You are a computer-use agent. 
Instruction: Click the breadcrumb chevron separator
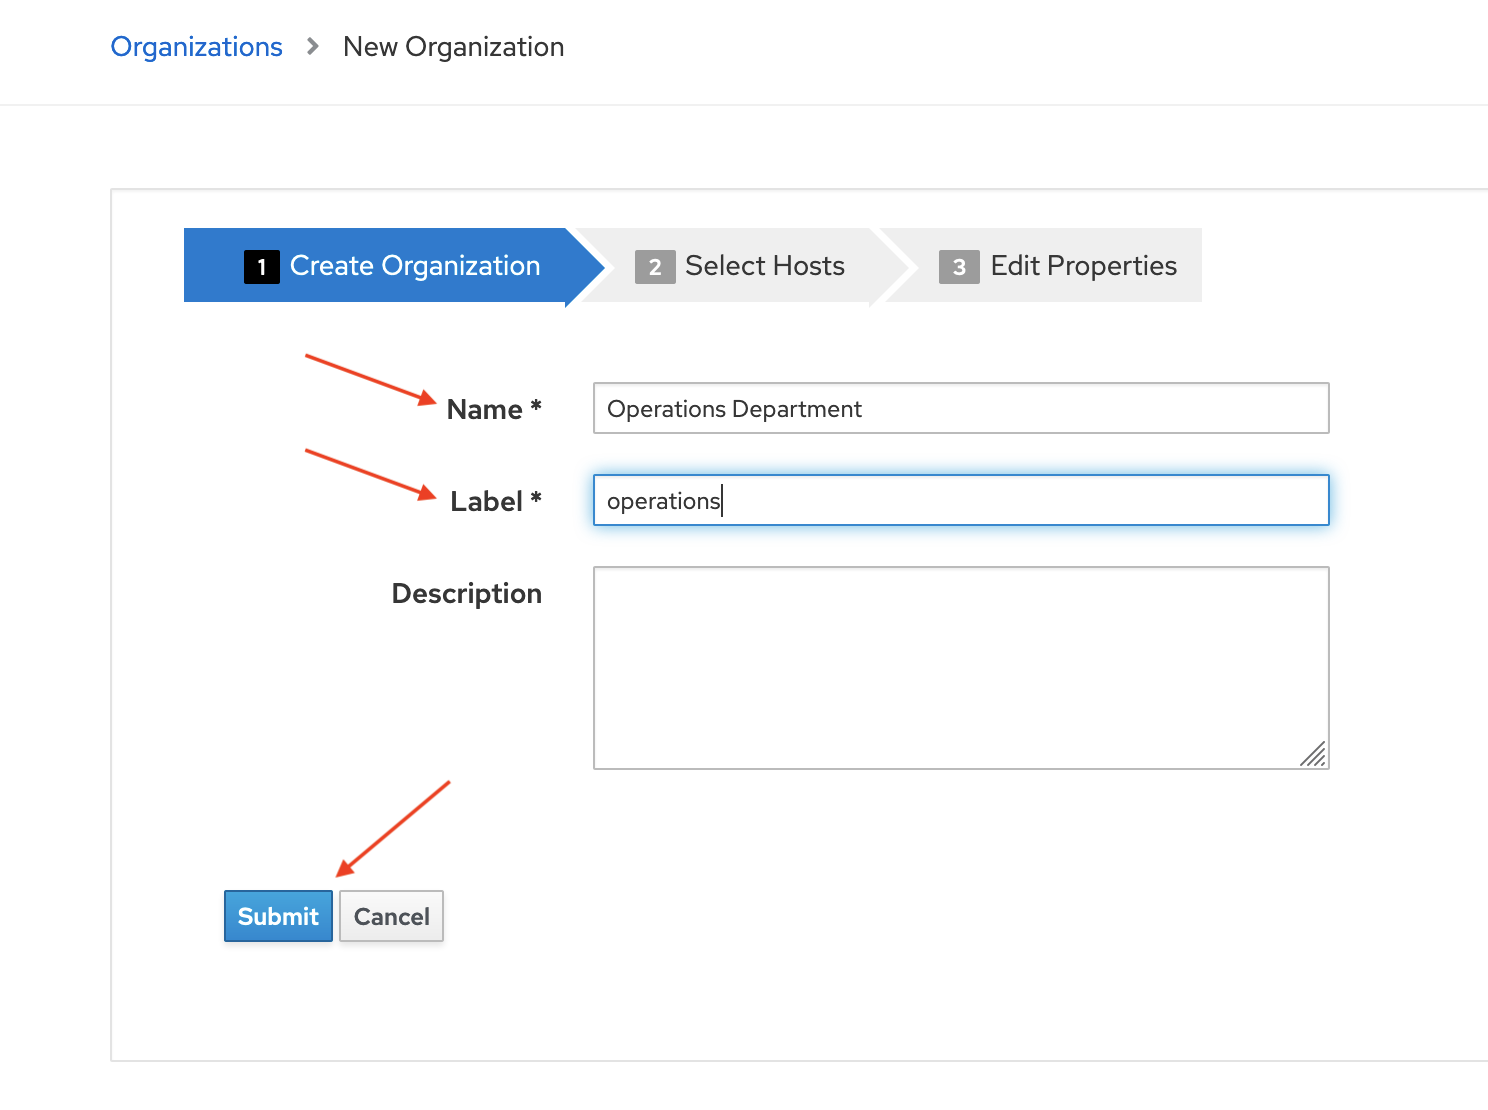click(x=313, y=47)
